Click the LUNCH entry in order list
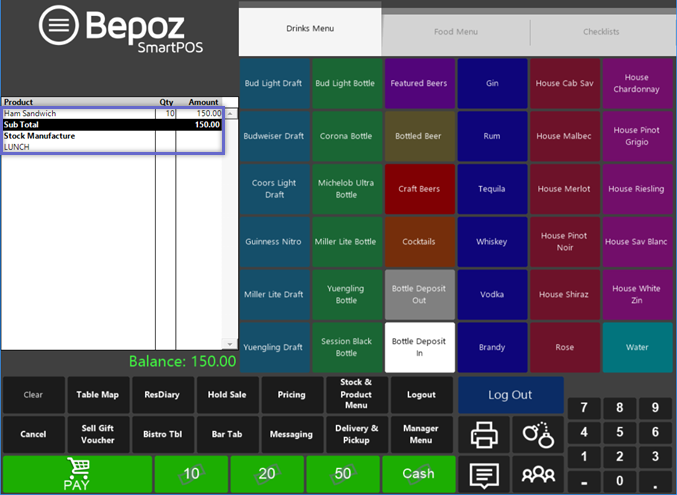 [x=112, y=147]
